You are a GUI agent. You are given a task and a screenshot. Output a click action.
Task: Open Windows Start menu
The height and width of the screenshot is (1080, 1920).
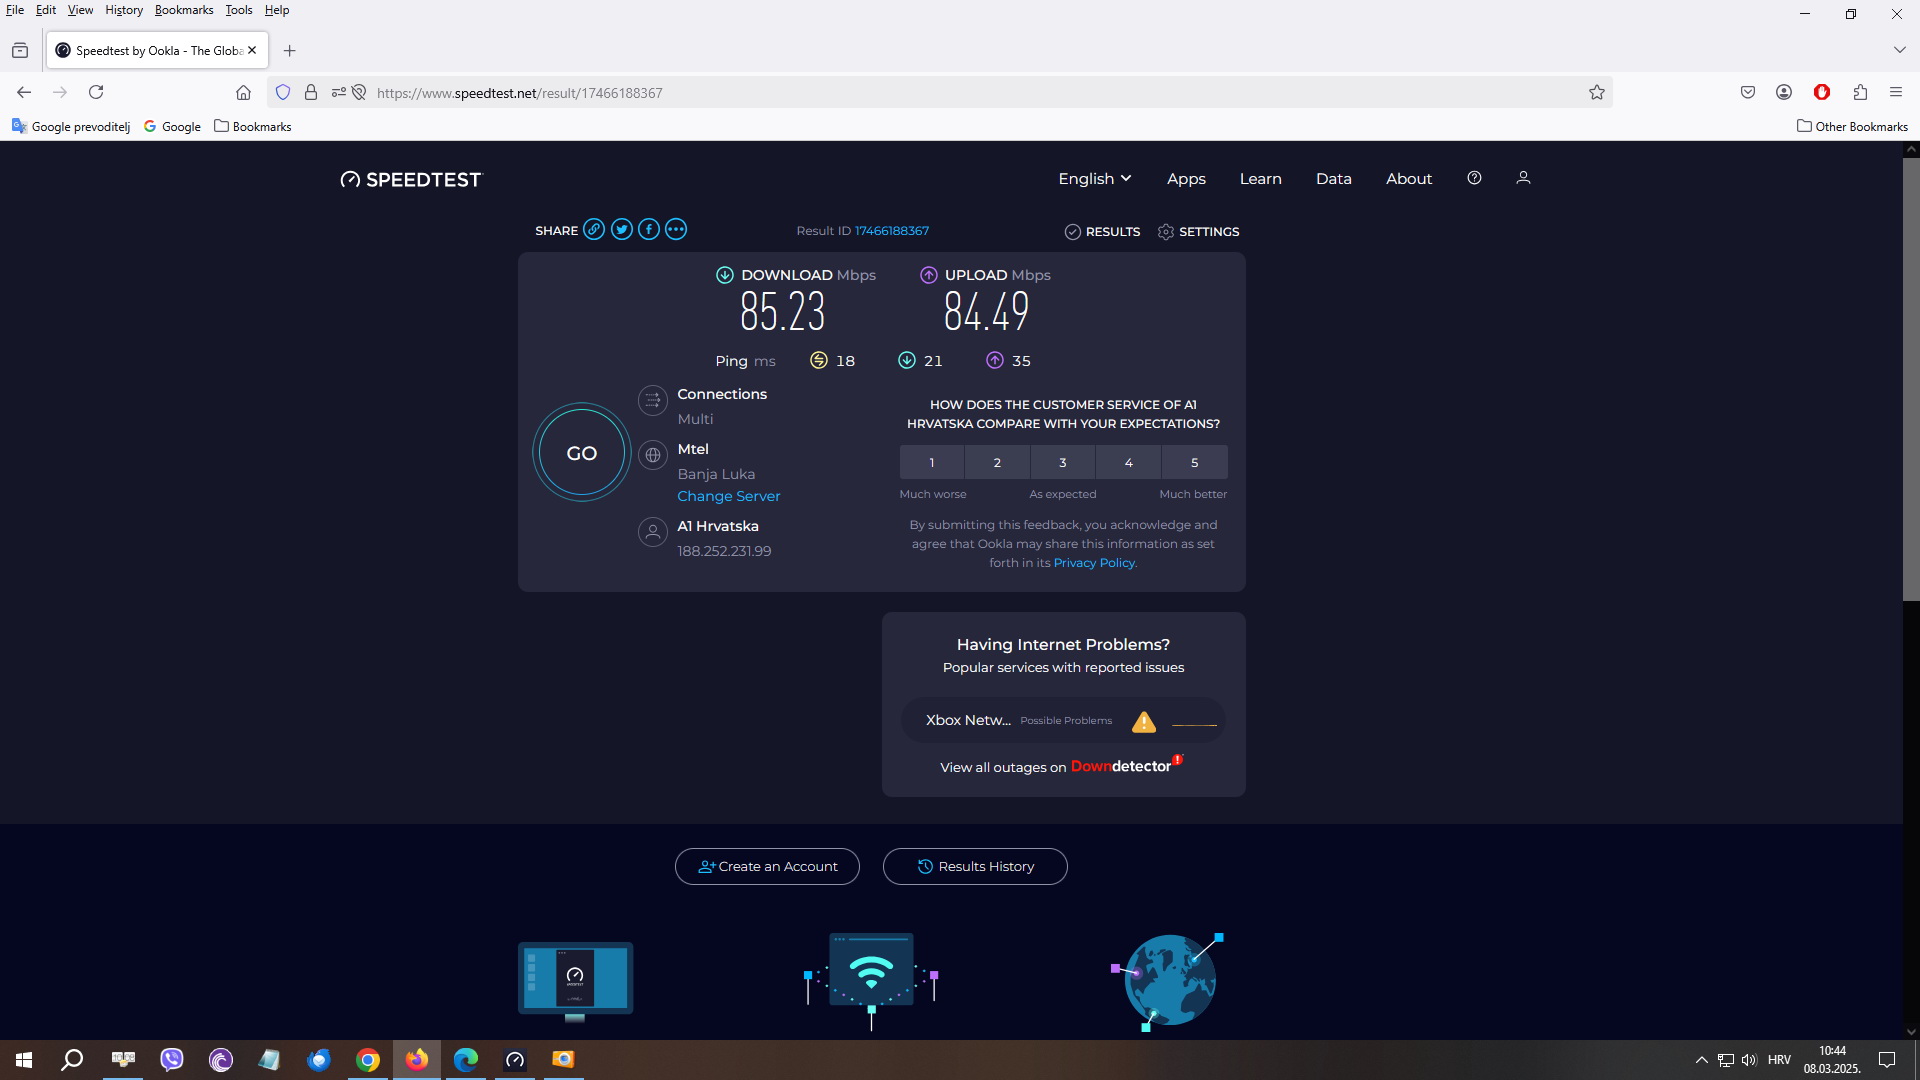click(24, 1059)
